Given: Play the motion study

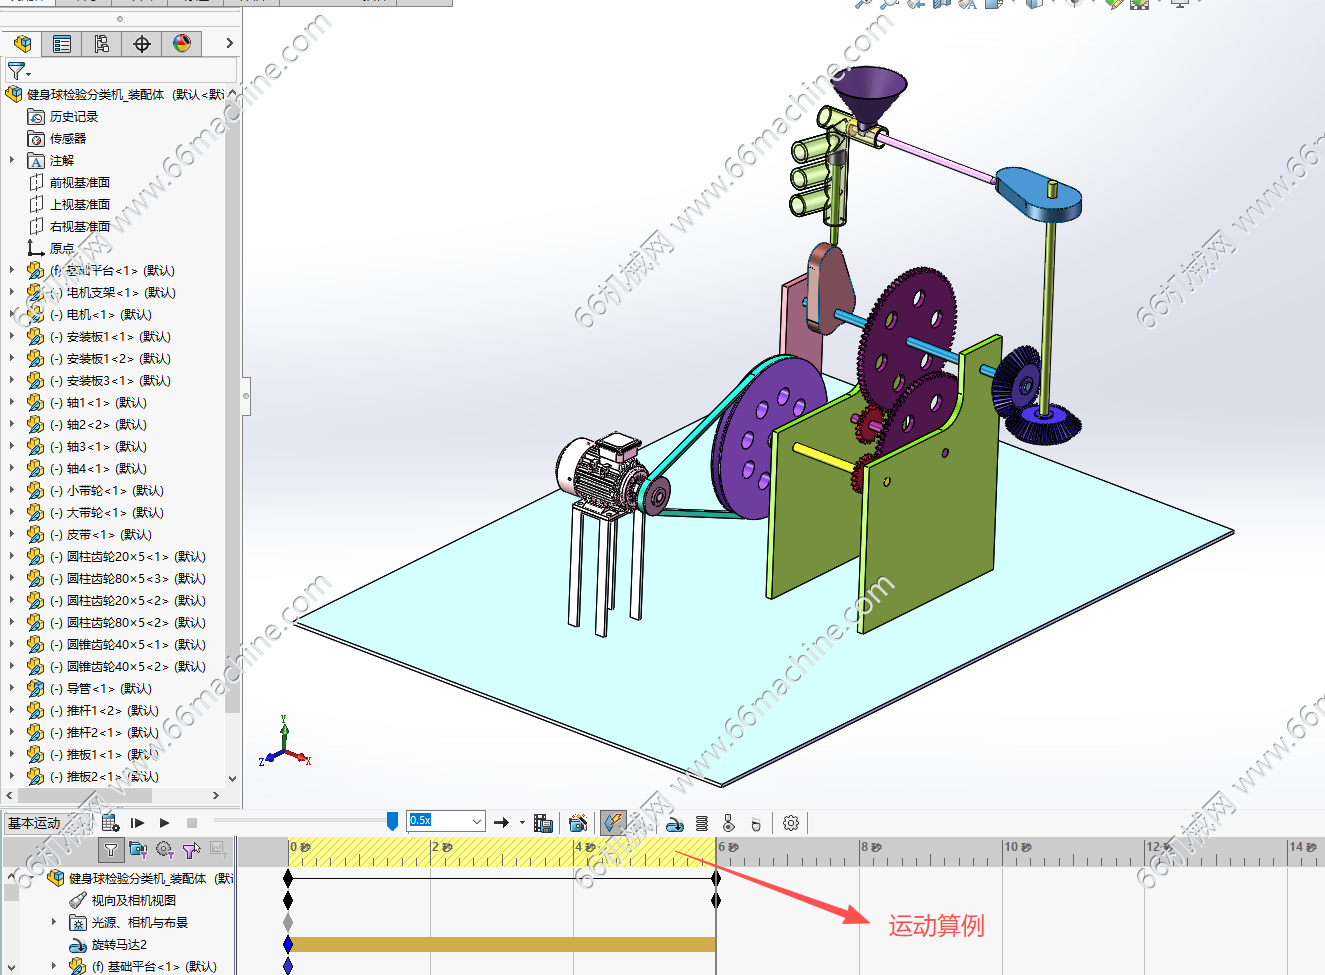Looking at the screenshot, I should [164, 823].
